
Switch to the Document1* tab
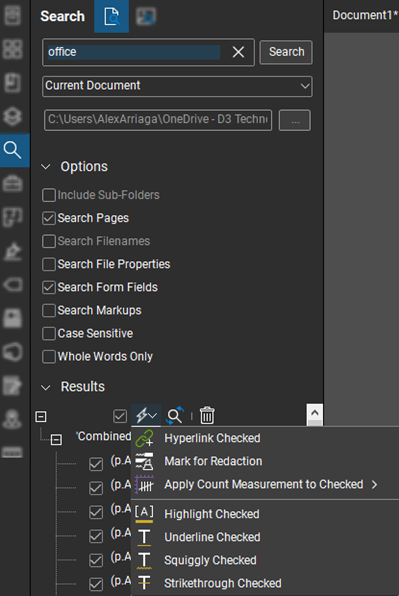pos(365,16)
